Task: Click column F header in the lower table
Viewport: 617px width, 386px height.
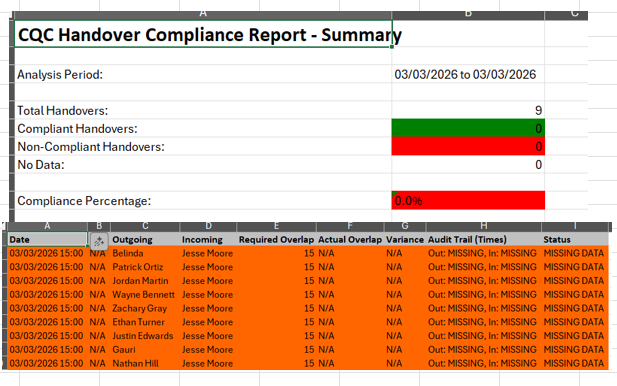Action: click(x=350, y=226)
